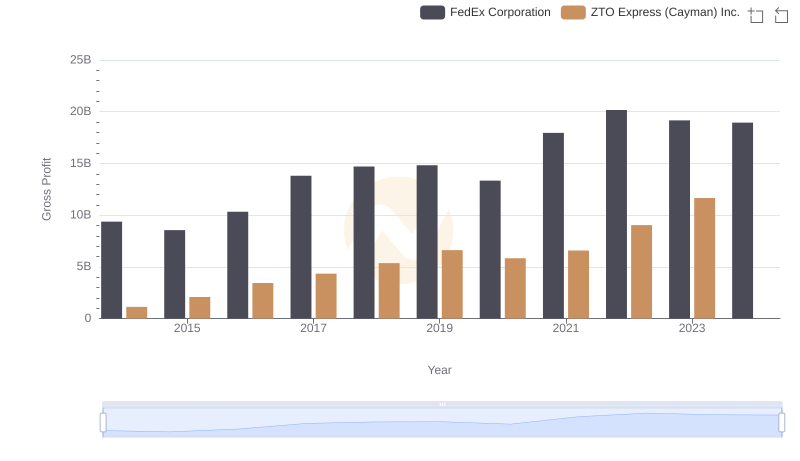Click the FedEx dark legend swatch
This screenshot has height=461, width=800.
coord(432,12)
